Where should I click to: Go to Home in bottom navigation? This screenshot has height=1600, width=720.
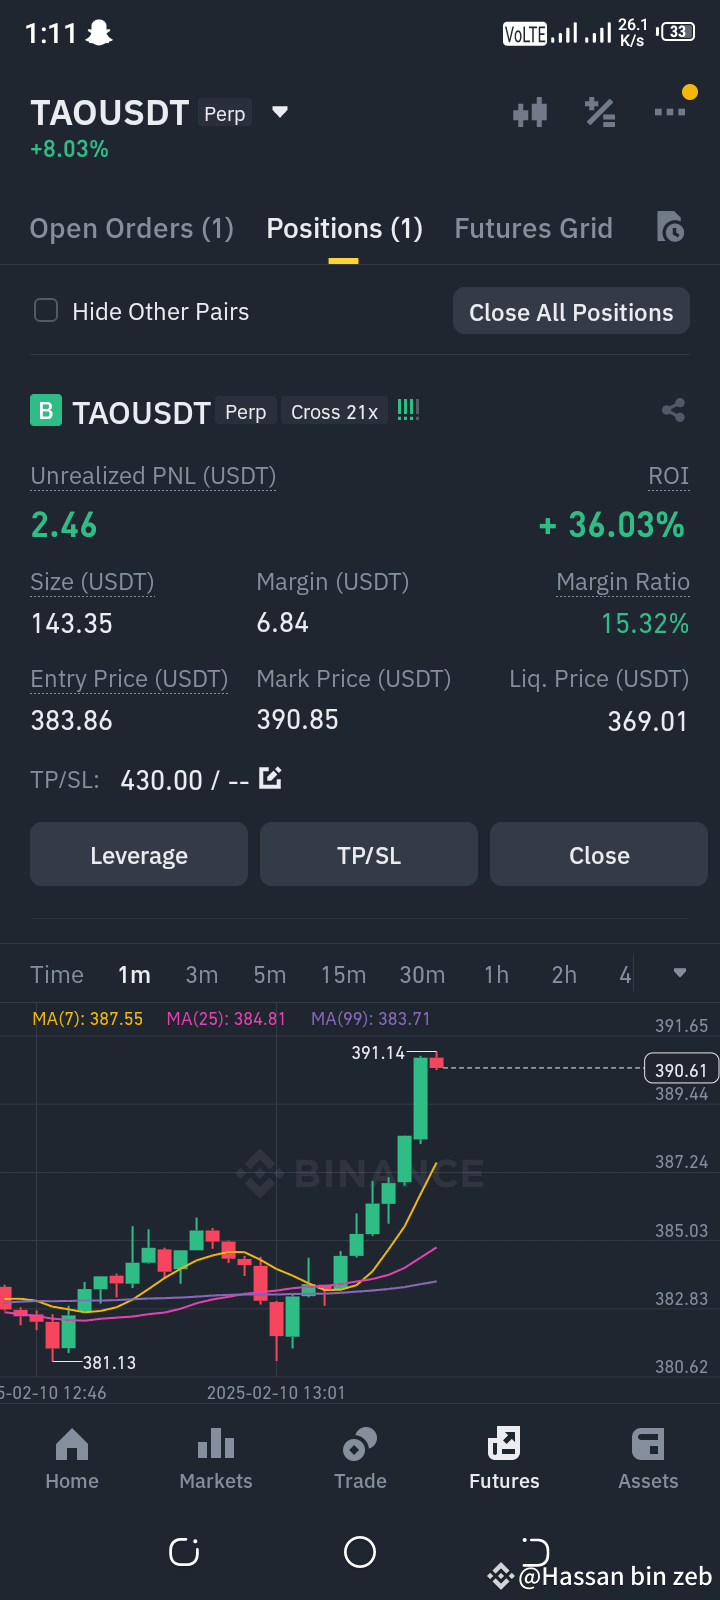(72, 1460)
